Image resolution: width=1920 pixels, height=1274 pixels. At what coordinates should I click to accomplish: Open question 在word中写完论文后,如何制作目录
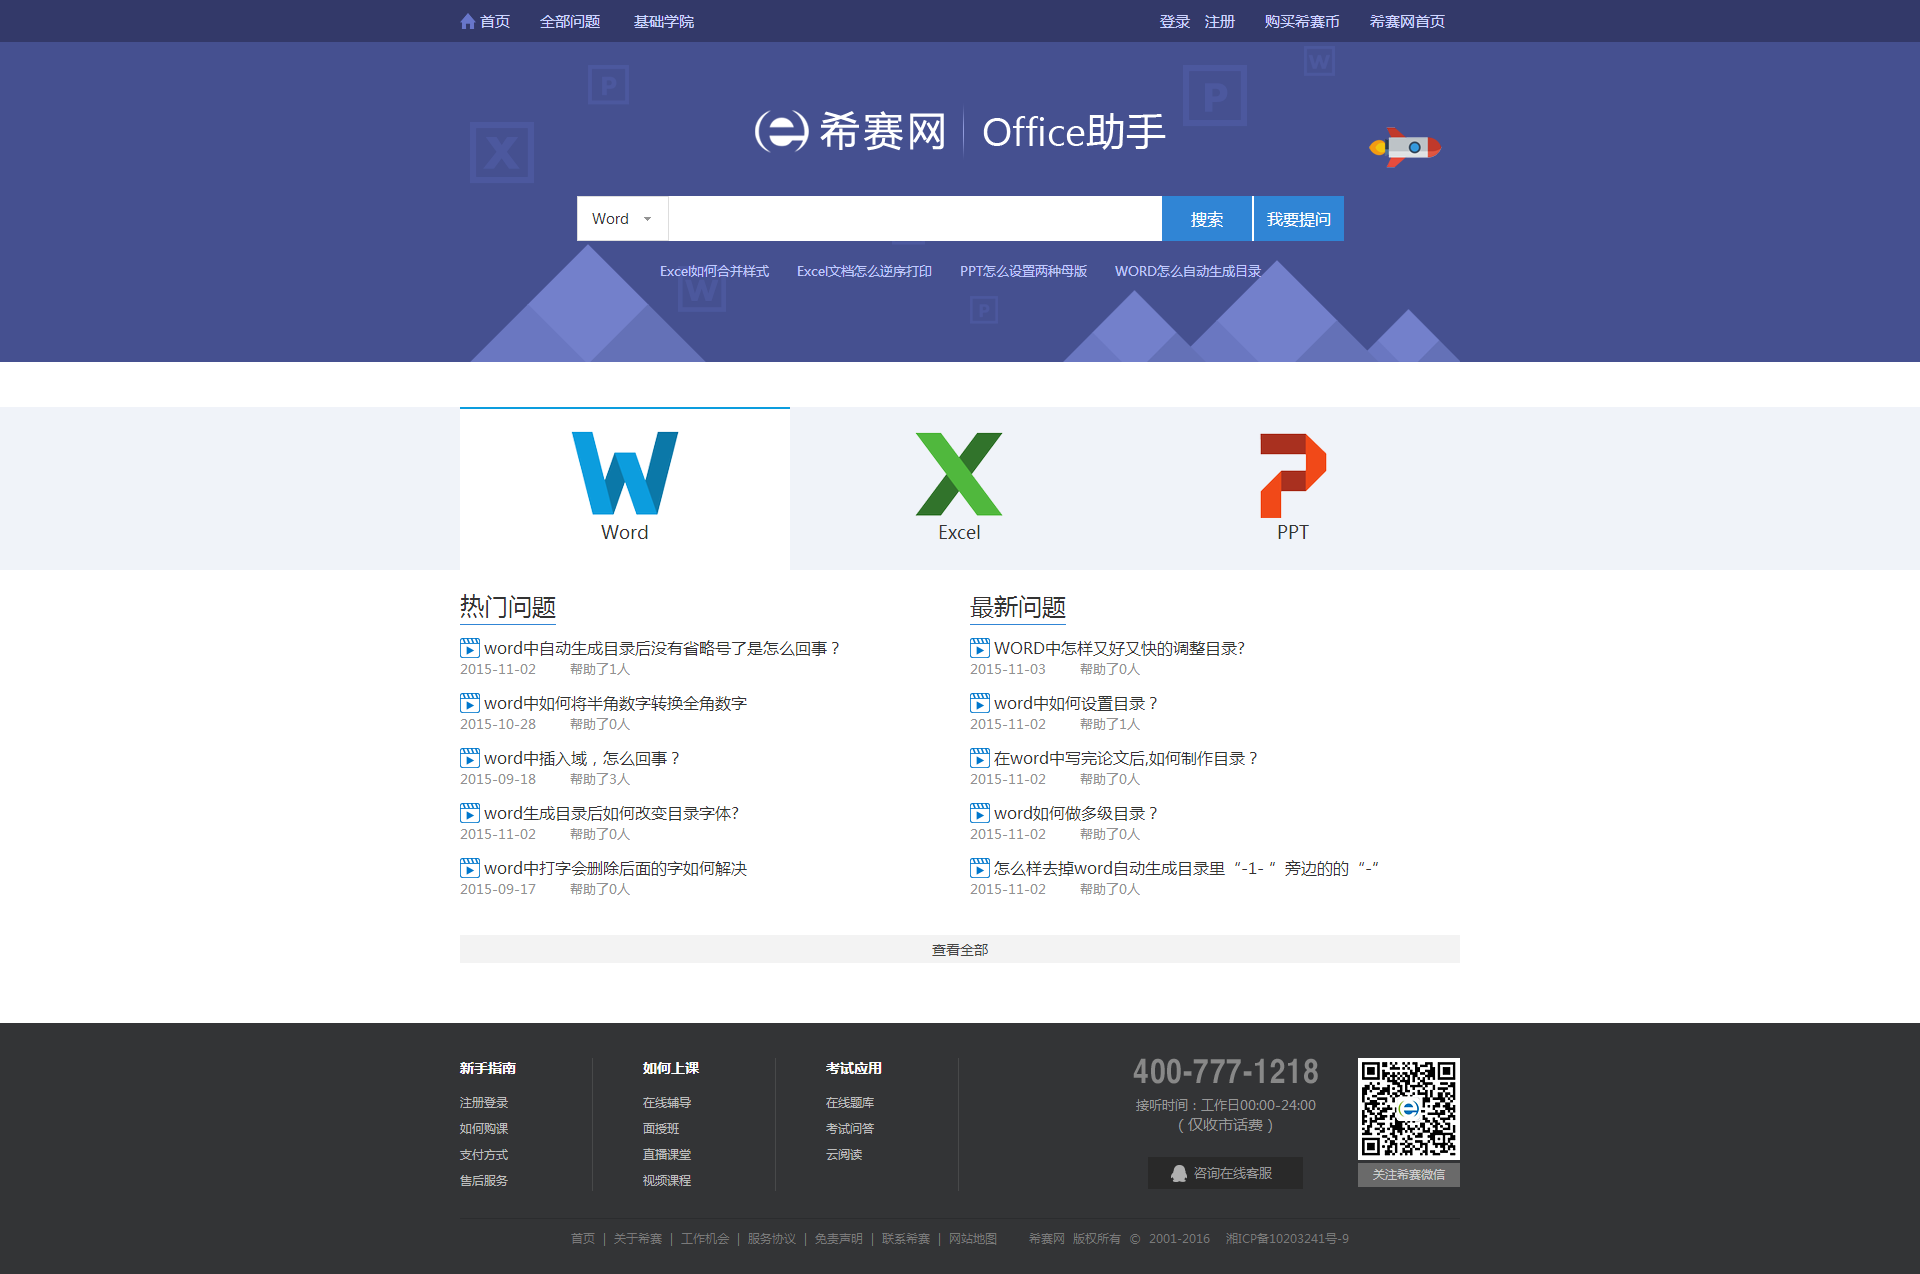click(x=1126, y=758)
